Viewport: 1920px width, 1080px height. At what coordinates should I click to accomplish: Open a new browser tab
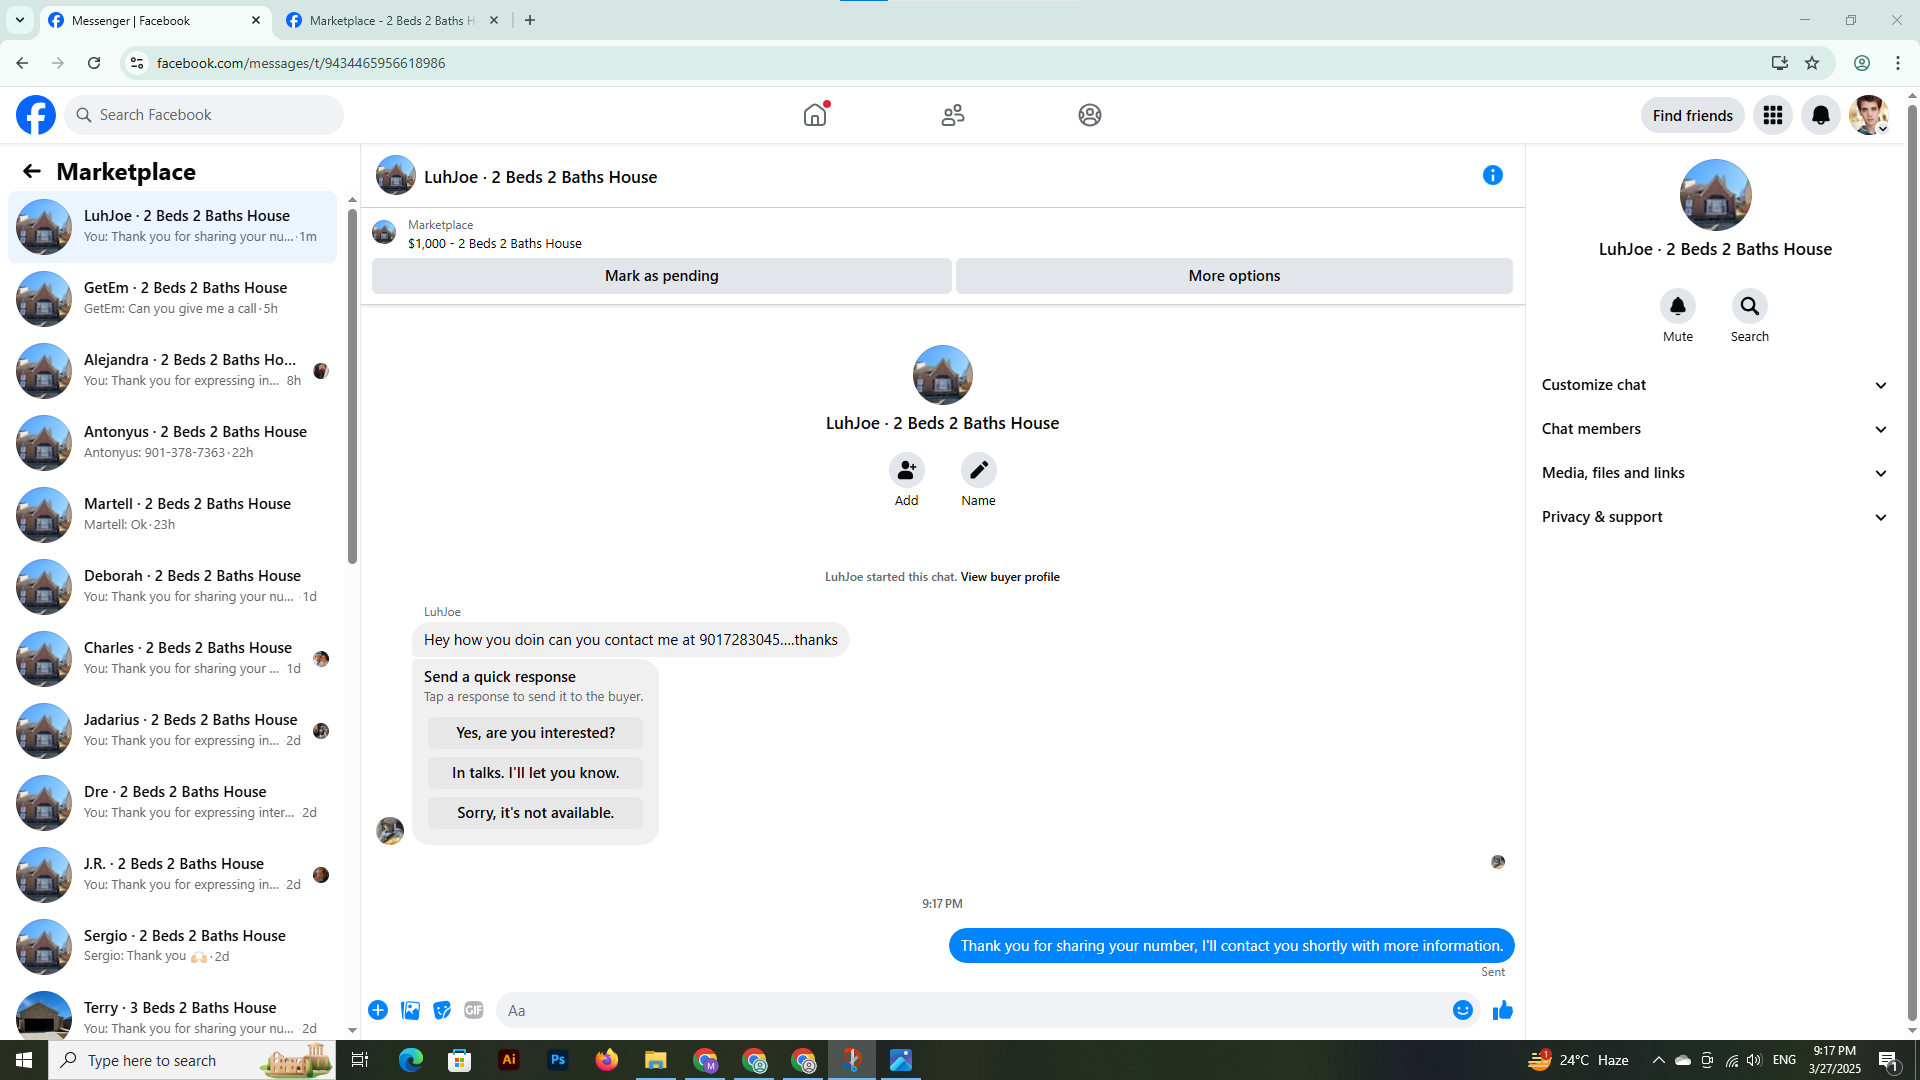530,20
